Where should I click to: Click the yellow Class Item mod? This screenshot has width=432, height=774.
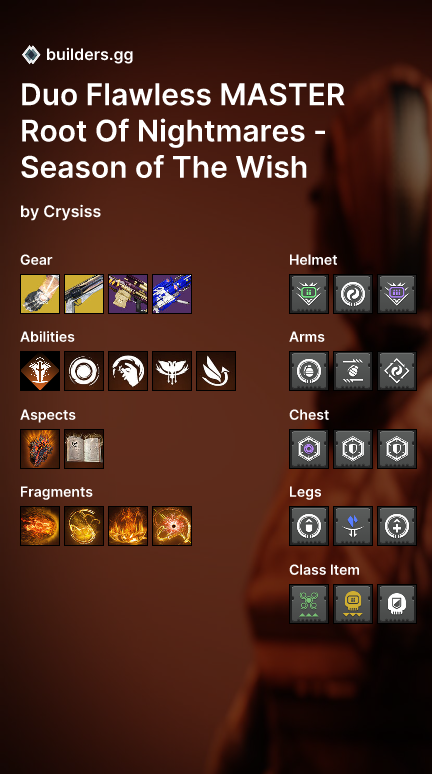click(x=353, y=604)
